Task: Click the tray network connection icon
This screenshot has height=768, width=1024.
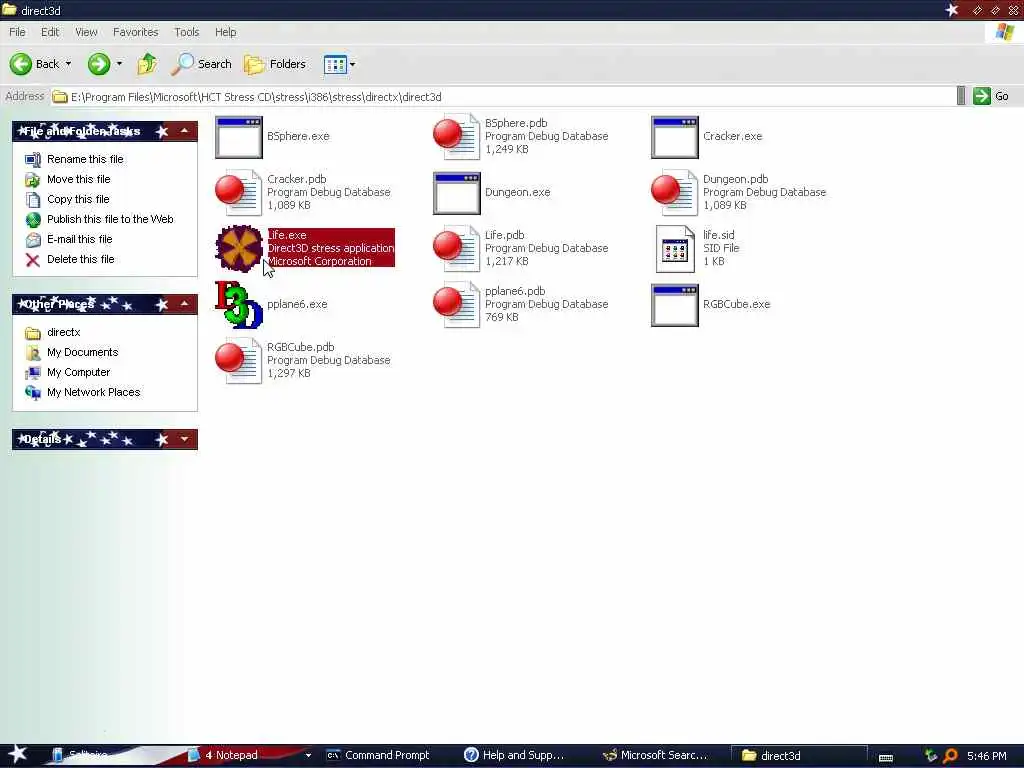Action: tap(931, 756)
